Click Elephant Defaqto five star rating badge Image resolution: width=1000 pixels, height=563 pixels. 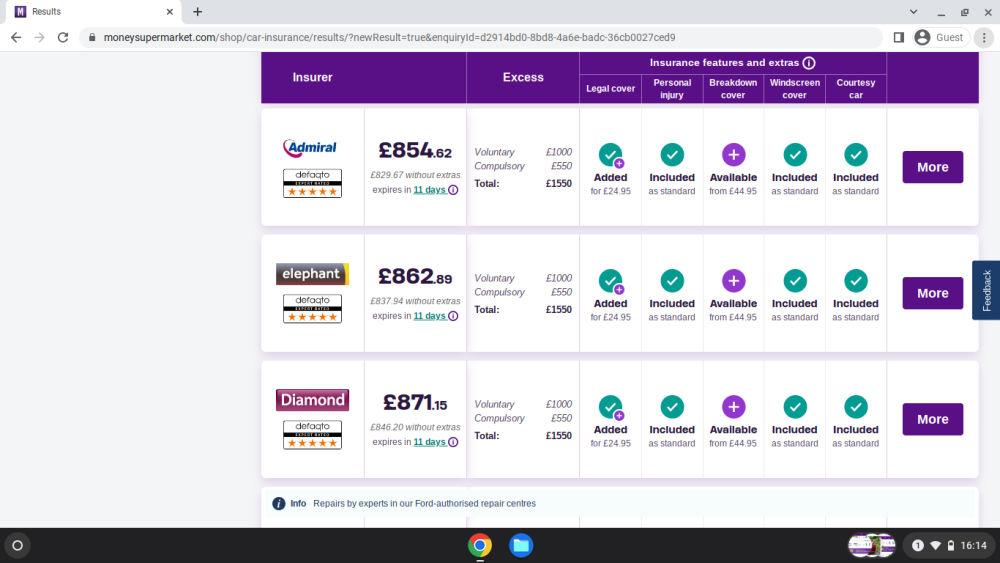[312, 309]
